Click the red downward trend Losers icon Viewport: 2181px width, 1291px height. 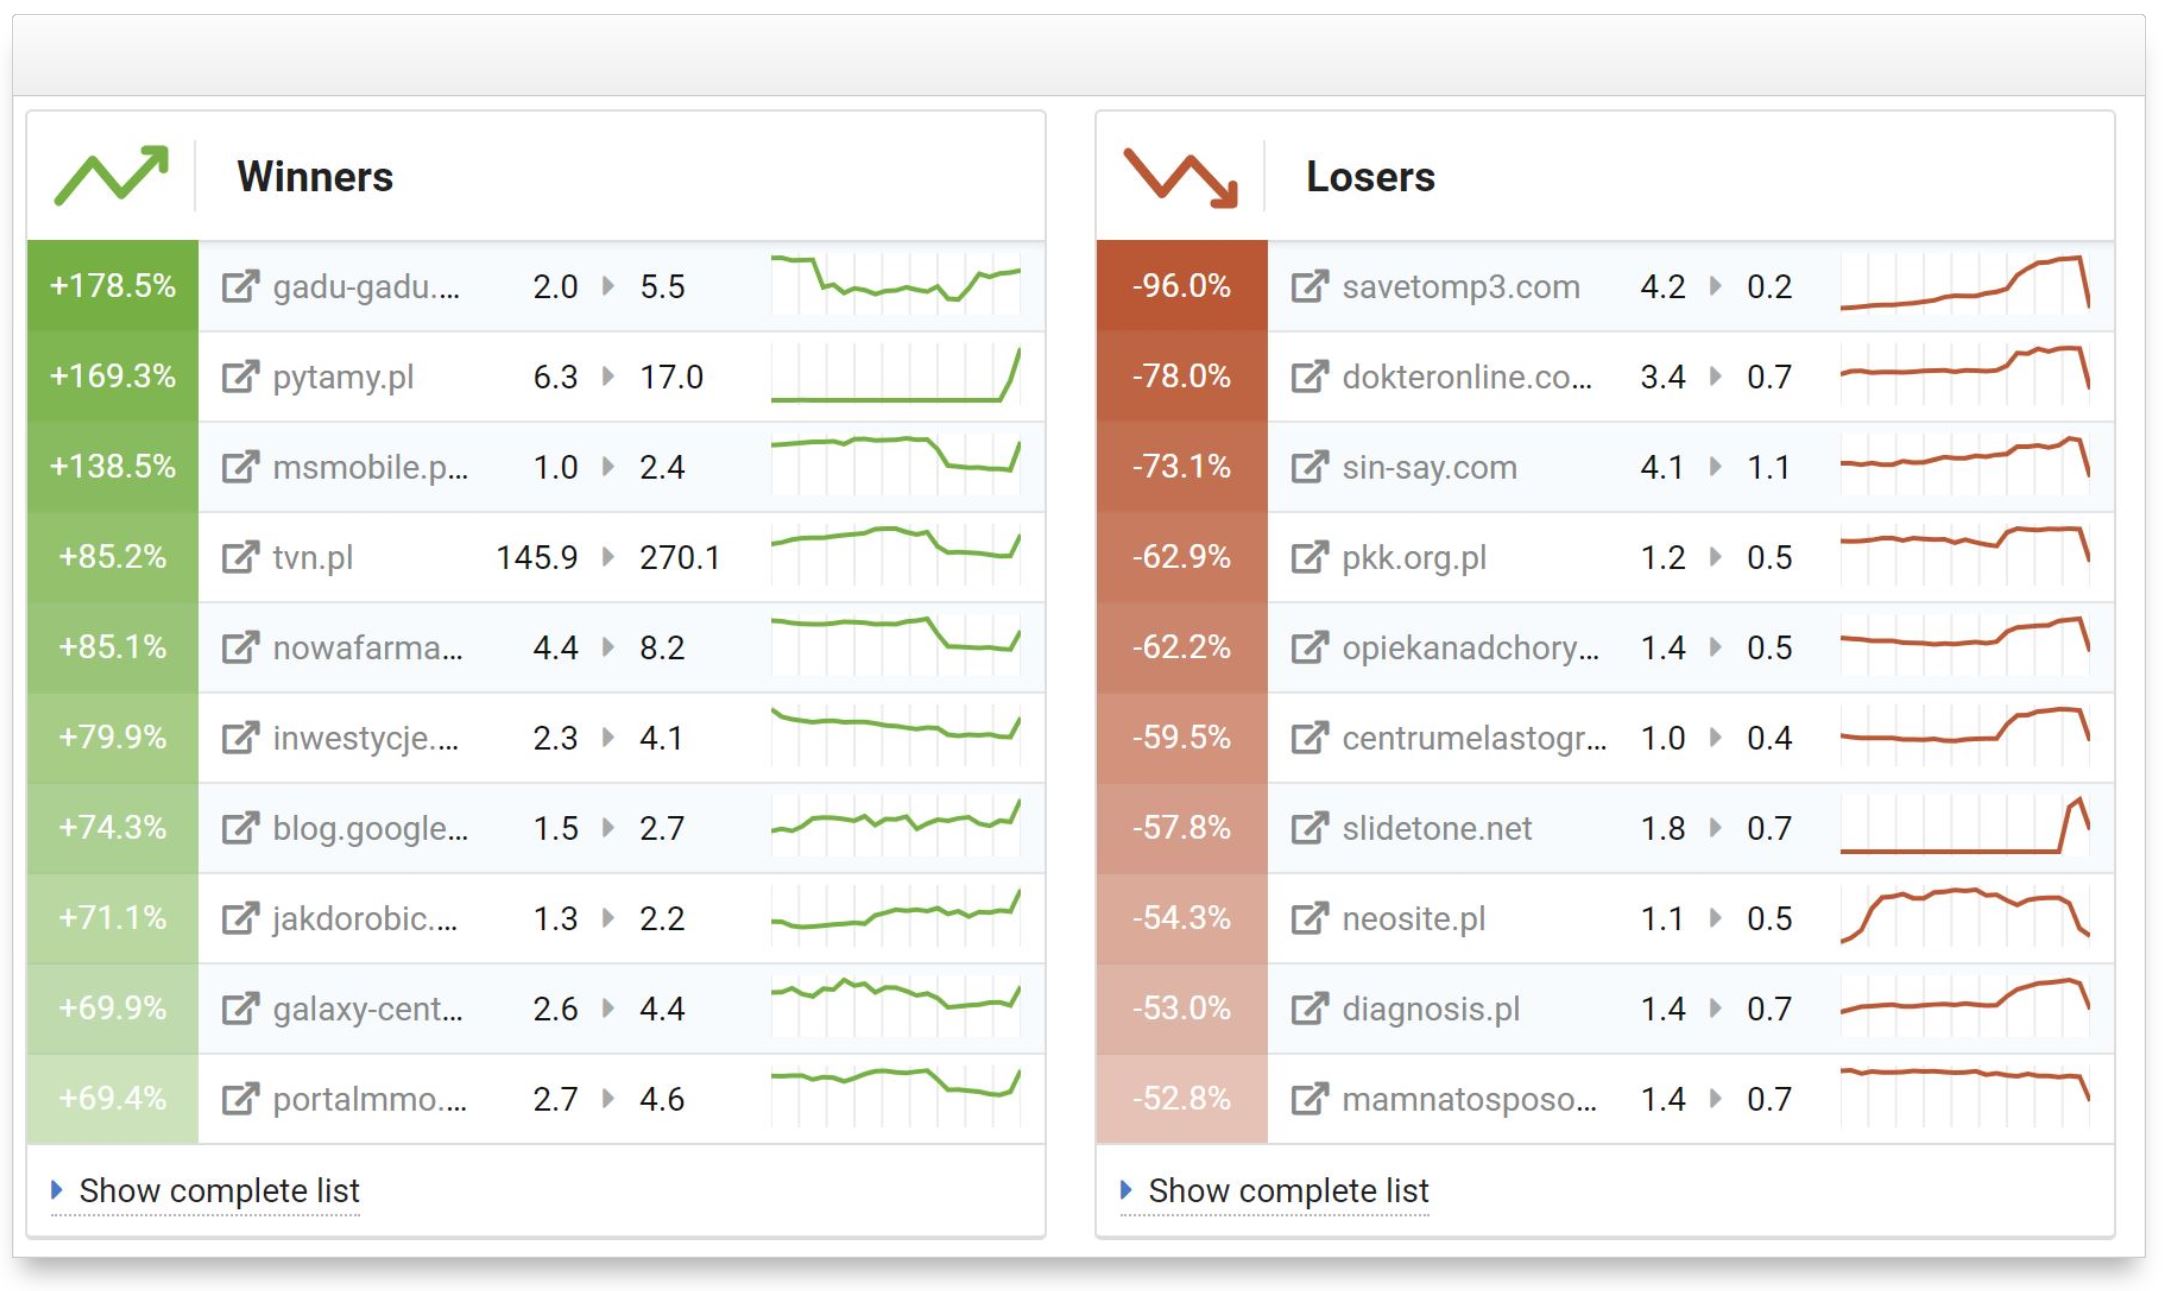pyautogui.click(x=1181, y=177)
